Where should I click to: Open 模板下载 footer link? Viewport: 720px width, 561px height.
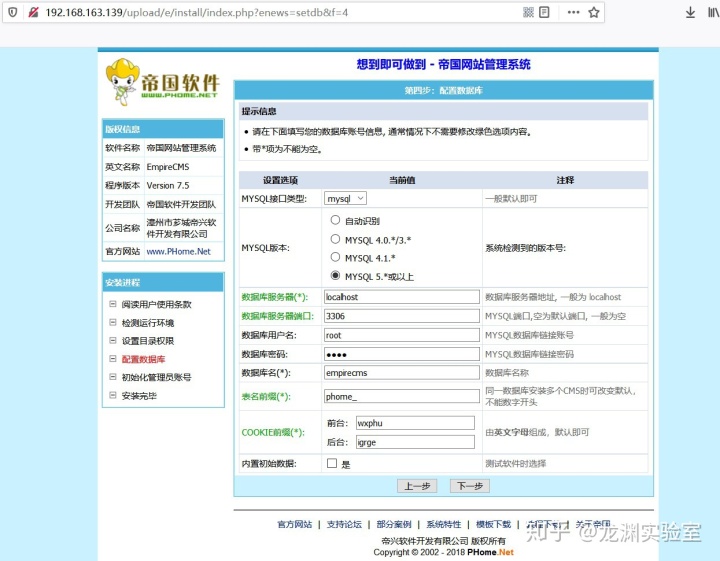493,524
